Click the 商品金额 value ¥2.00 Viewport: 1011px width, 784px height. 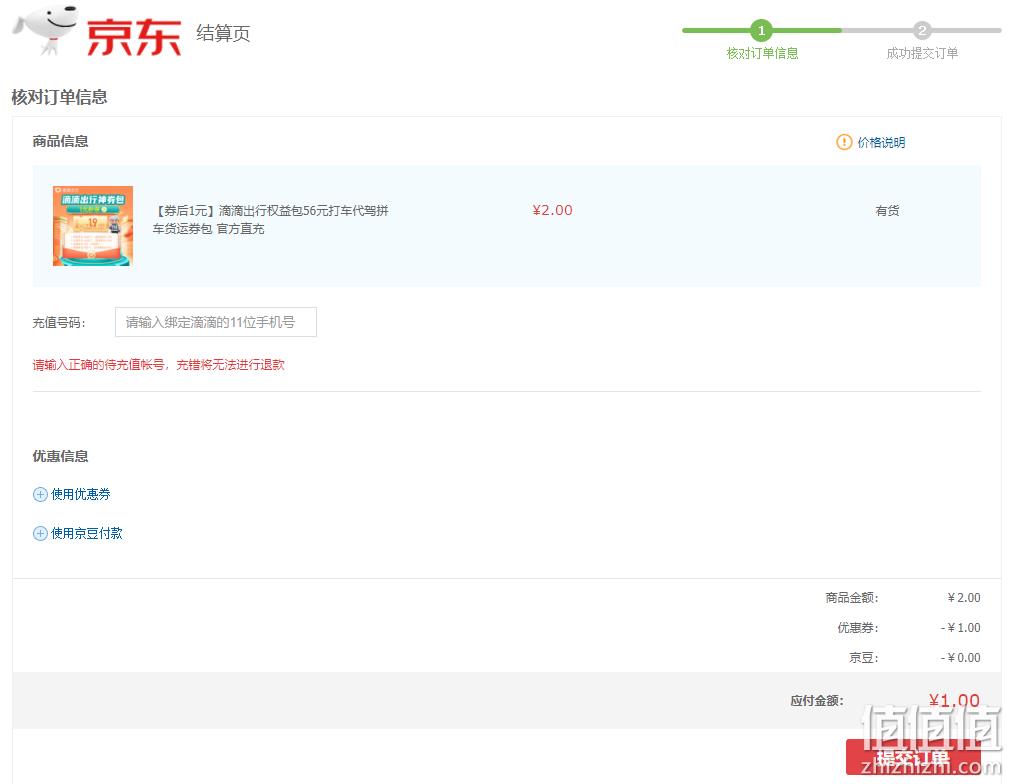click(x=964, y=598)
